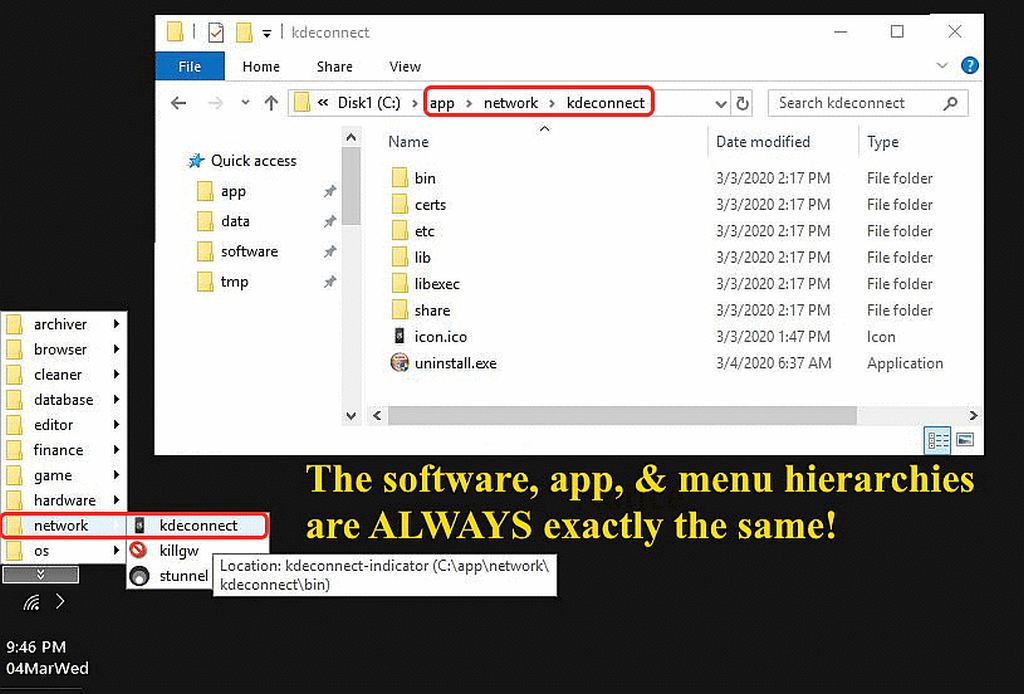1024x694 pixels.
Task: Click the pin icon beside software
Action: coord(330,251)
